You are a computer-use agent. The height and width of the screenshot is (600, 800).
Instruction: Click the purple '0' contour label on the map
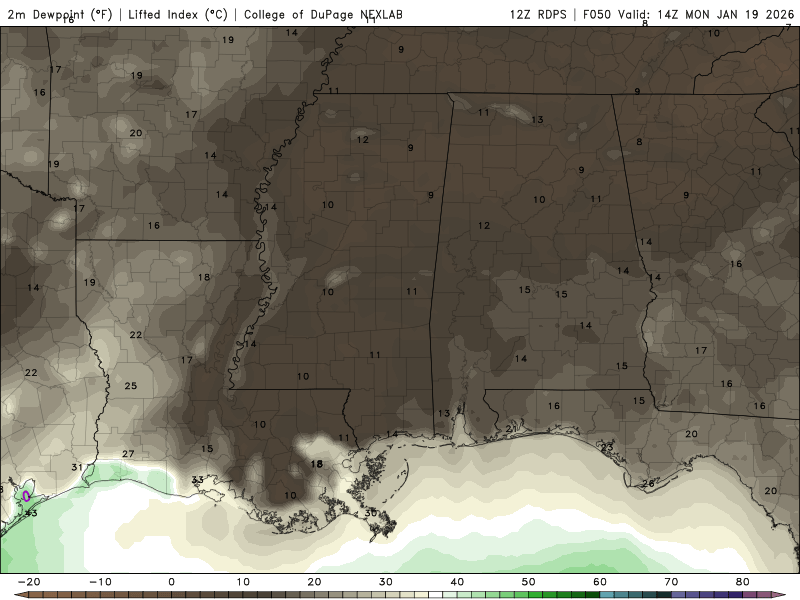[26, 495]
